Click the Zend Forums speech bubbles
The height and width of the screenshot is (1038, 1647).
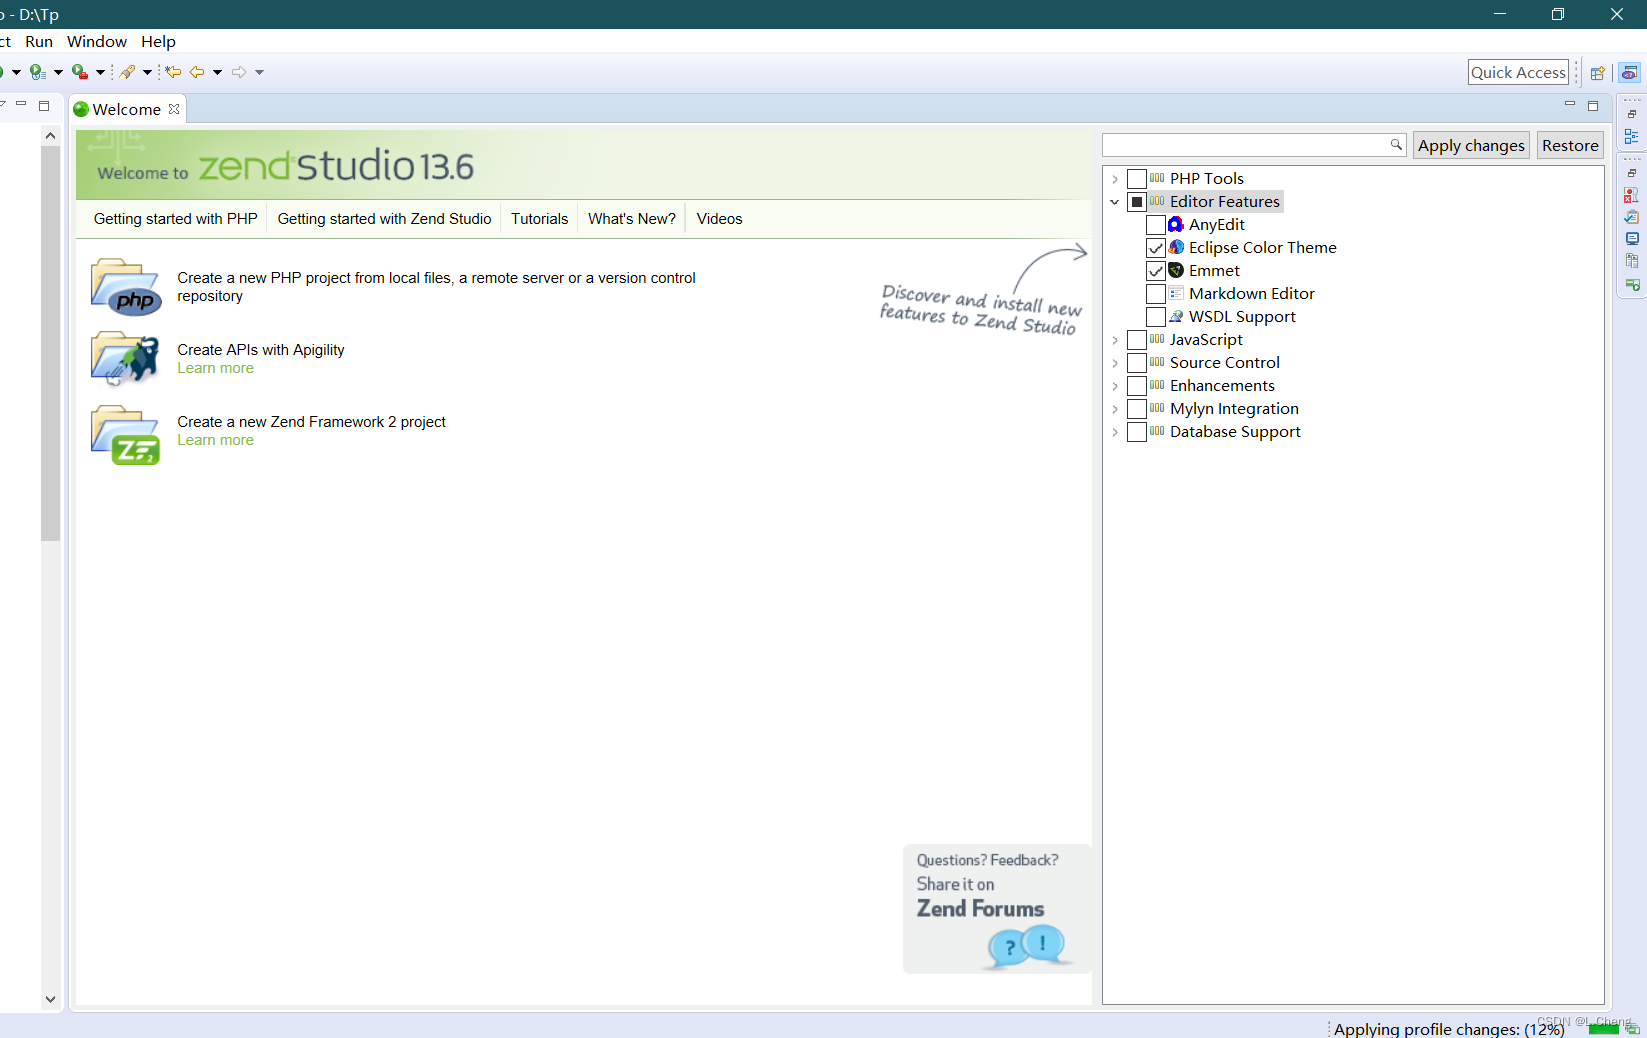[1026, 945]
